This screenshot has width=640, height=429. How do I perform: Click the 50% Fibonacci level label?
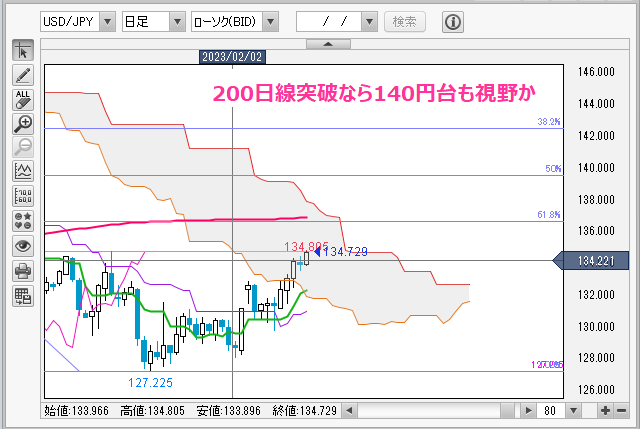[553, 169]
